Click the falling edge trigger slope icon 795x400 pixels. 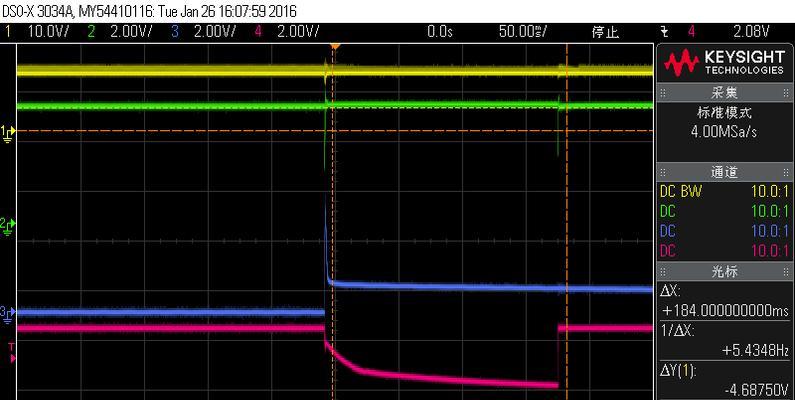click(x=665, y=32)
